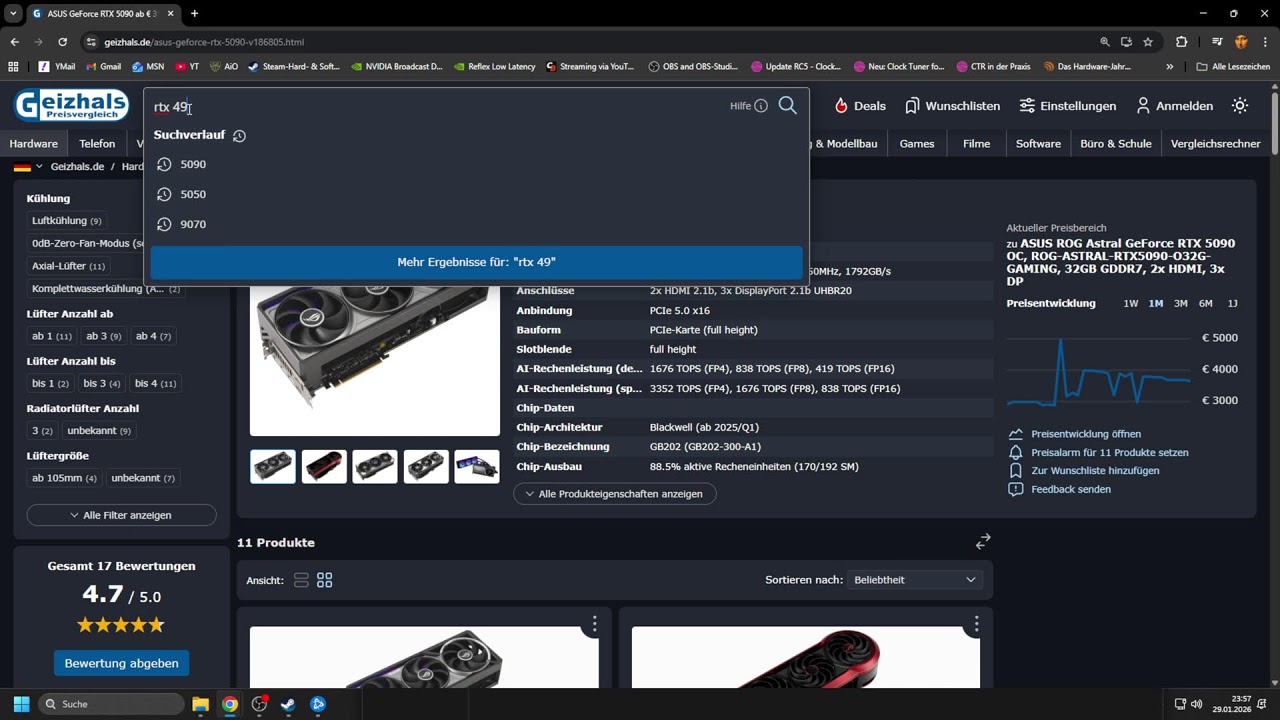Click Zur Wunschliste hinzufügen
This screenshot has width=1280, height=720.
coord(1084,470)
